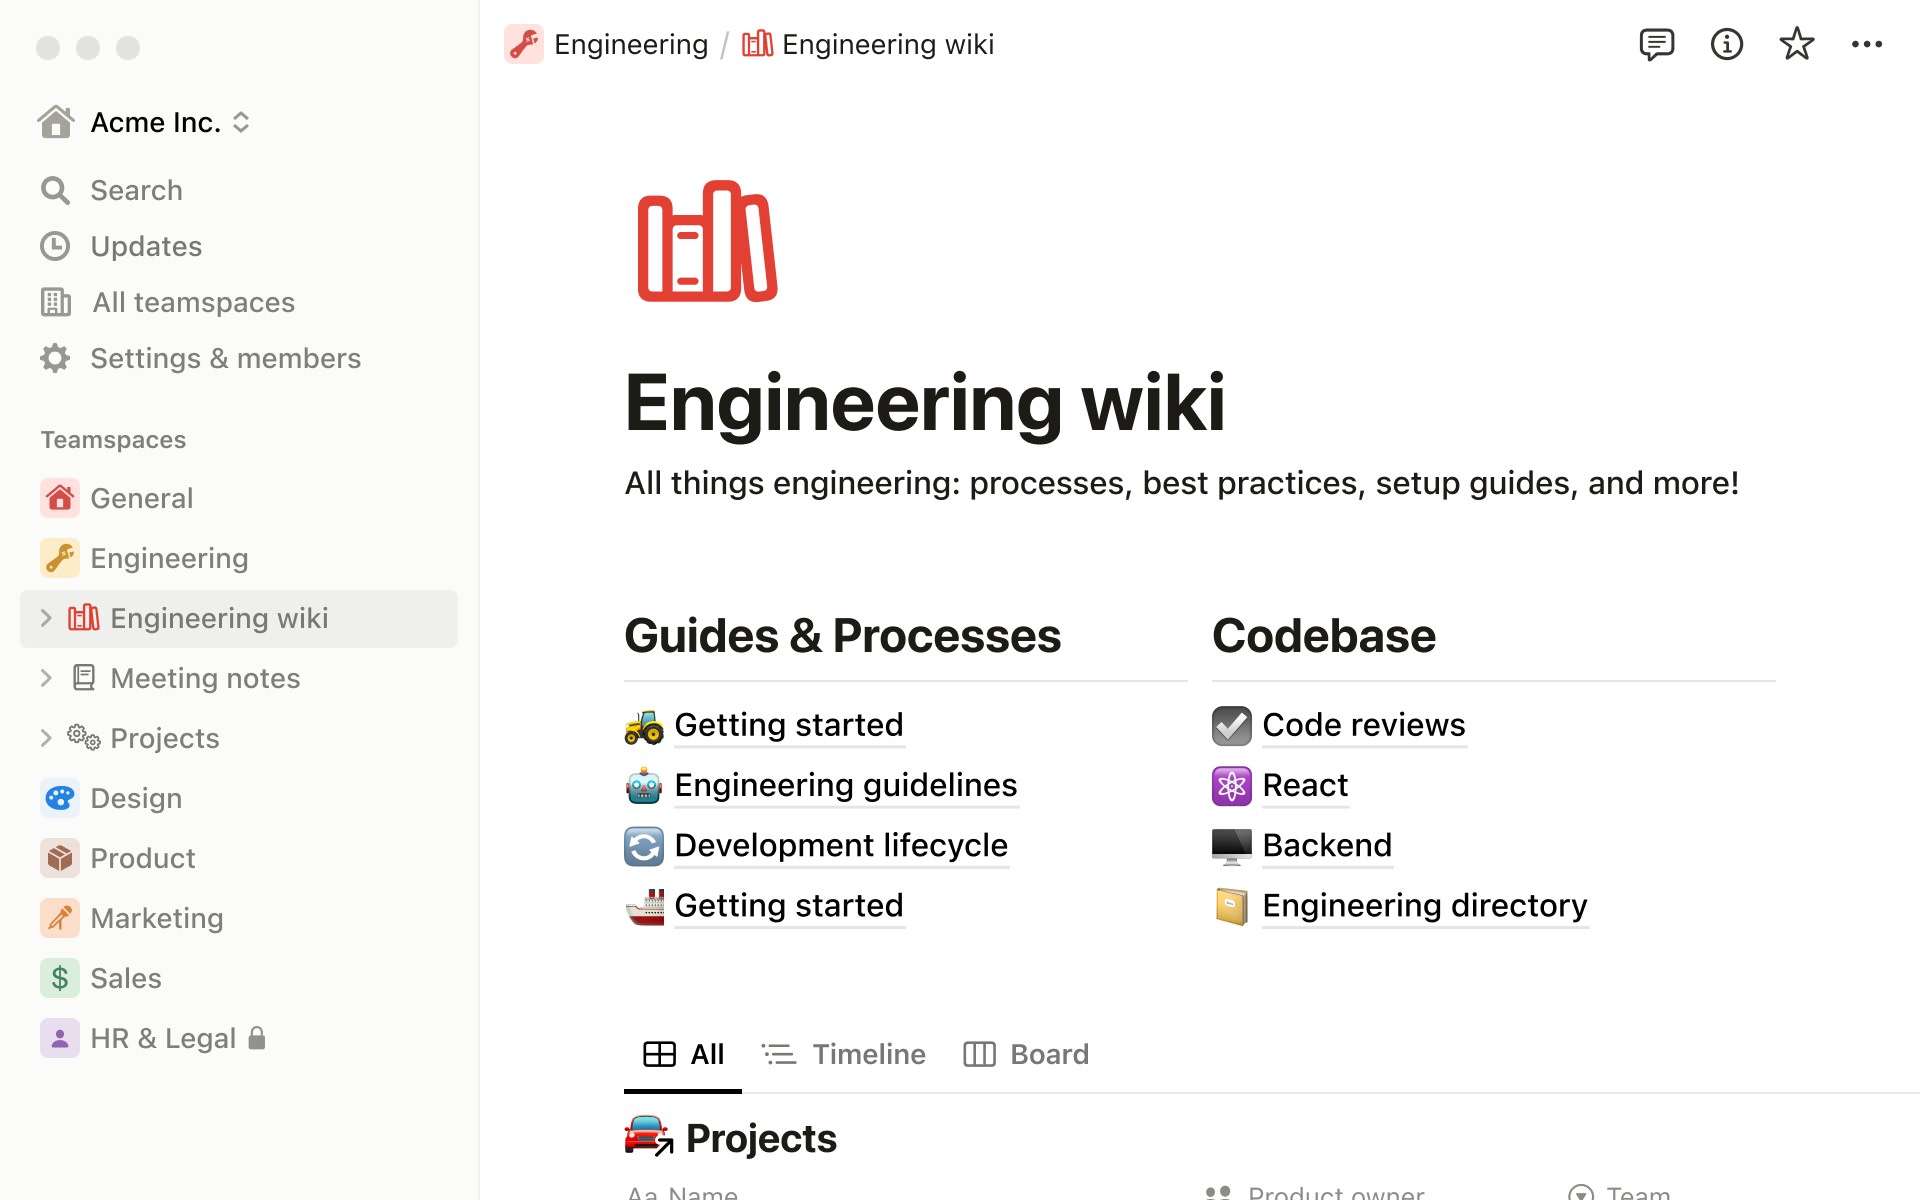Open Settings & members icon
The image size is (1920, 1200).
coord(55,357)
